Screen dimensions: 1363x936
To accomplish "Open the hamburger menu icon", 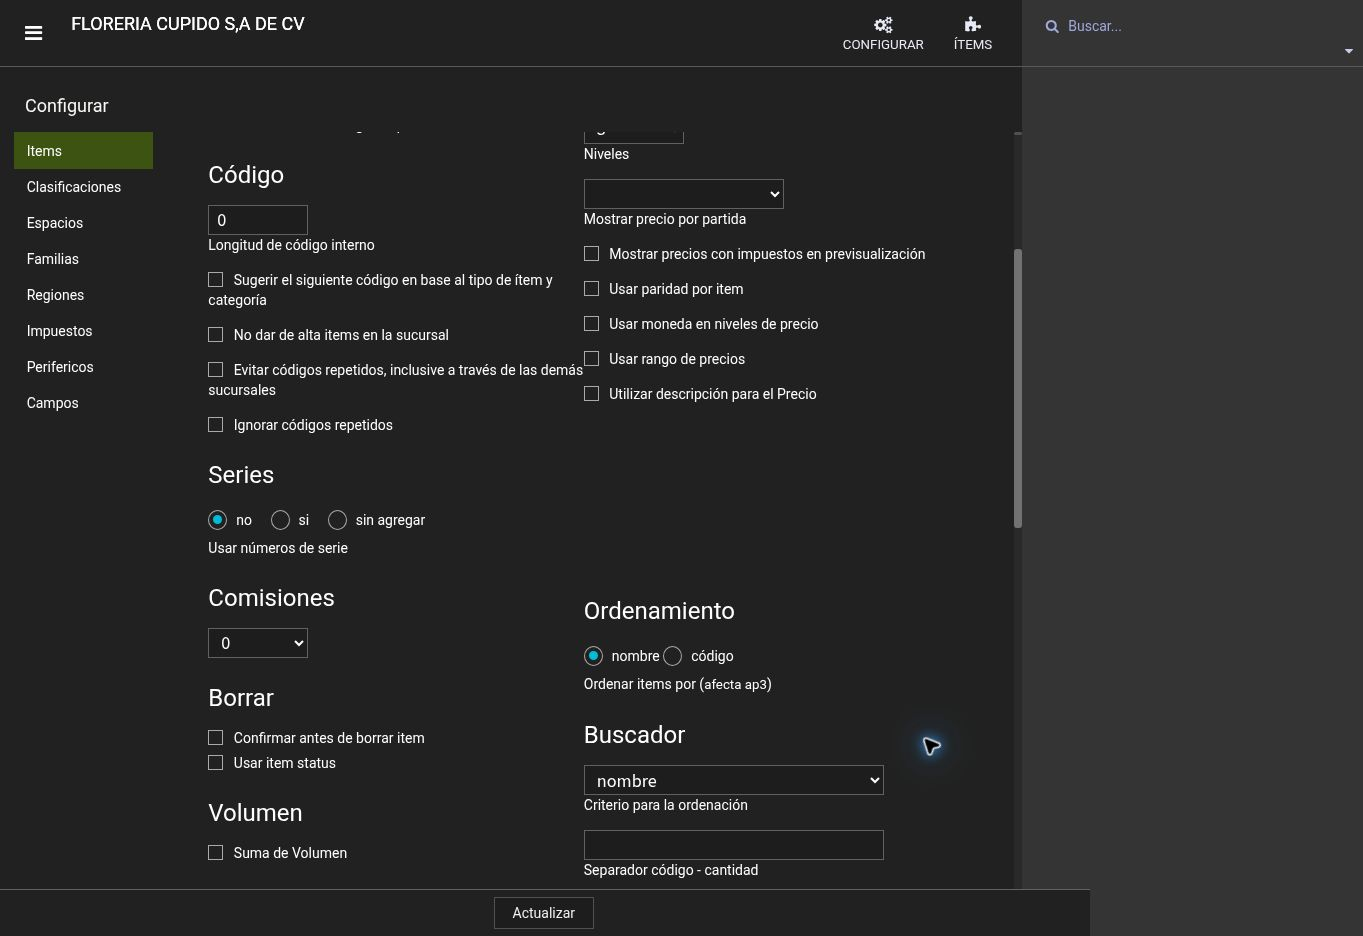I will pyautogui.click(x=33, y=33).
